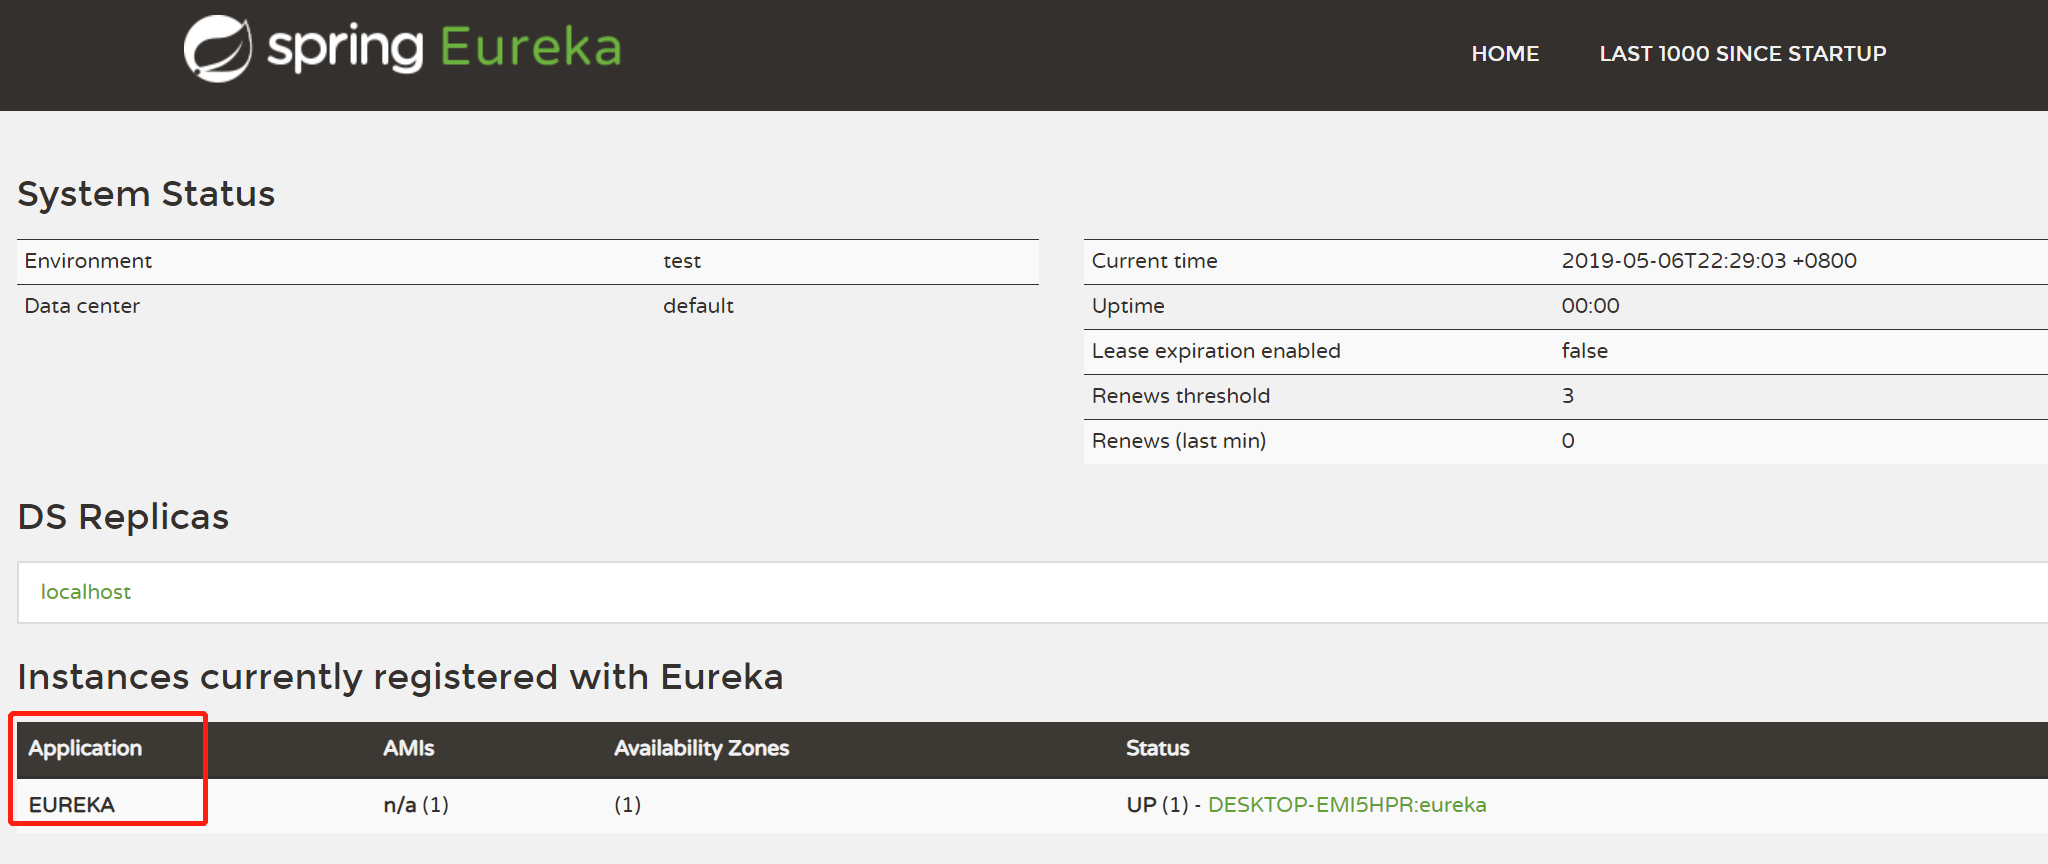
Task: Select Lease expiration enabled label
Action: 1216,351
